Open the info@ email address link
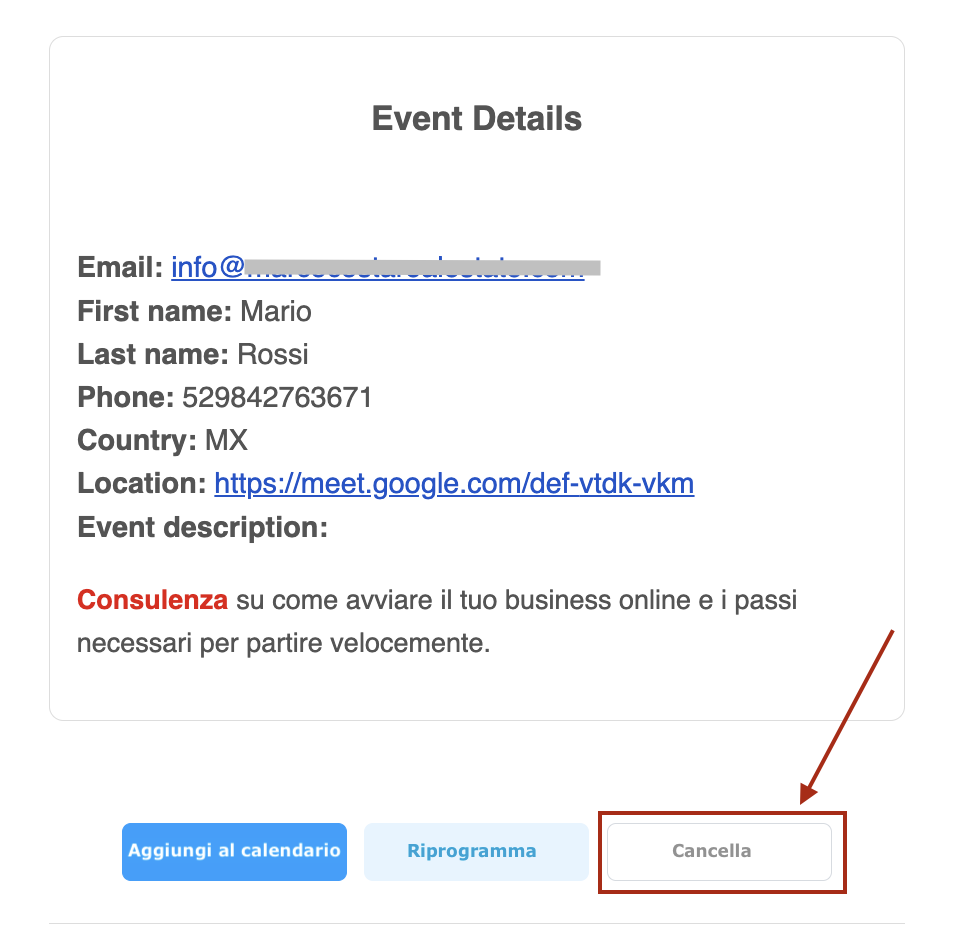Viewport: 980px width, 944px height. (x=378, y=268)
